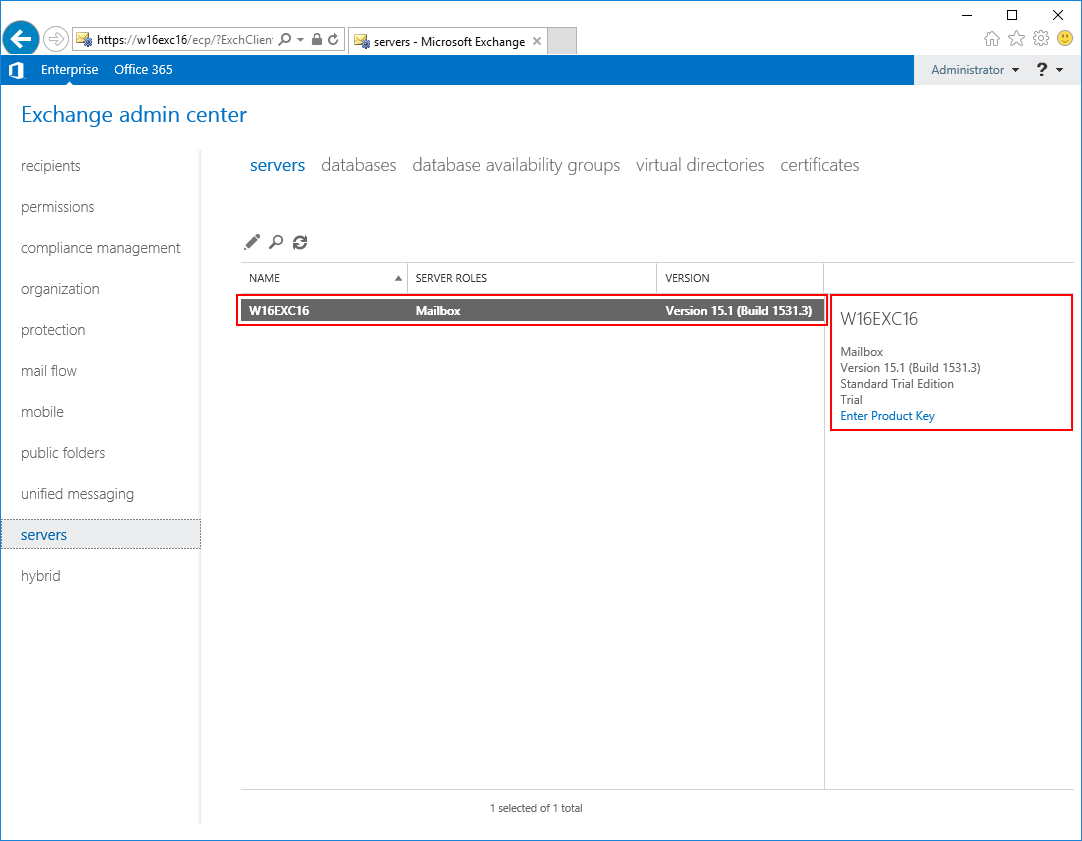Viewport: 1082px width, 841px height.
Task: Open a new blank browser tab
Action: 562,41
